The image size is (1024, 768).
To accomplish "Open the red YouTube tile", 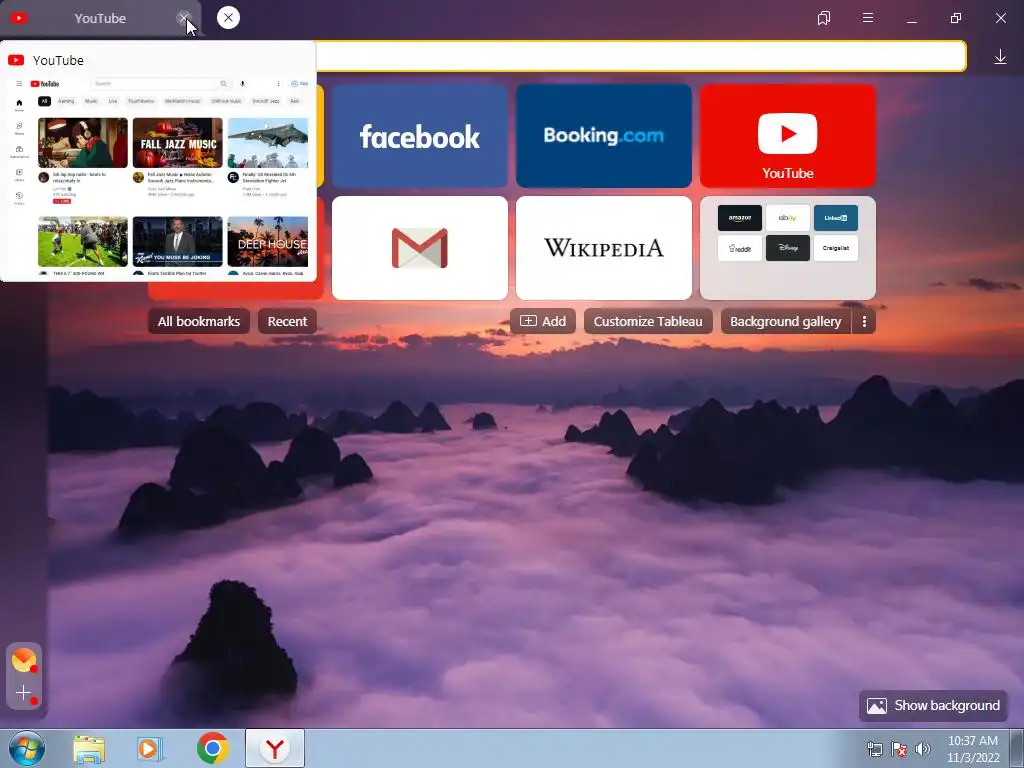I will [x=788, y=136].
